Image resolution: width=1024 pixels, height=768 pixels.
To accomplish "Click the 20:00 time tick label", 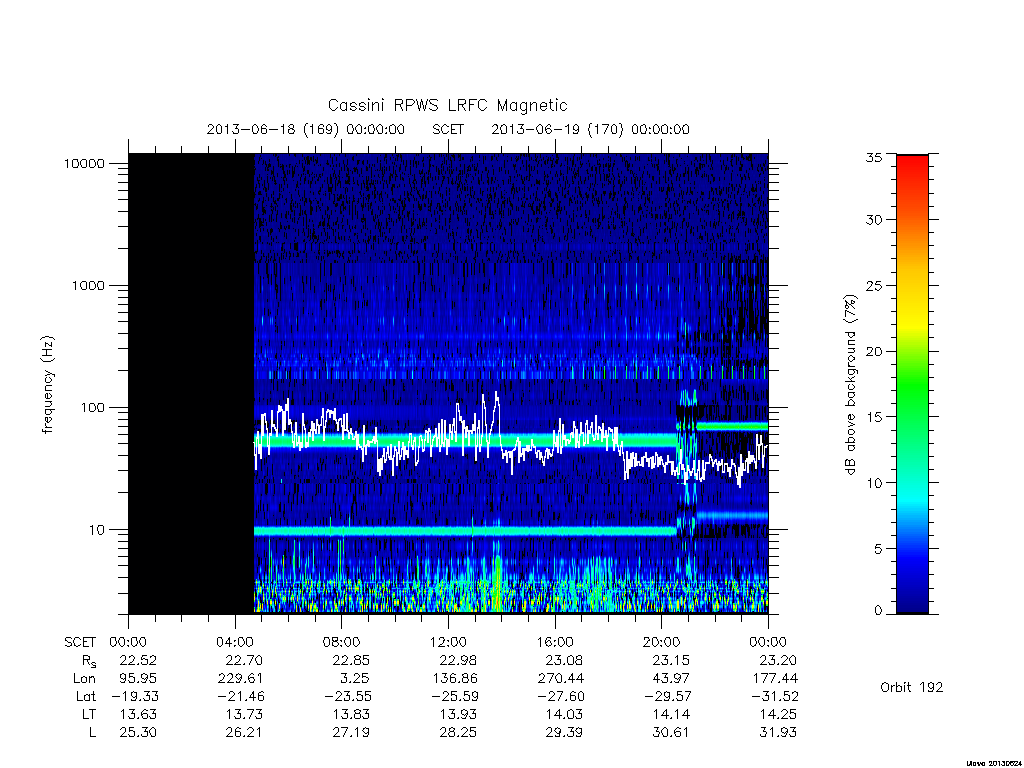I will (x=662, y=642).
